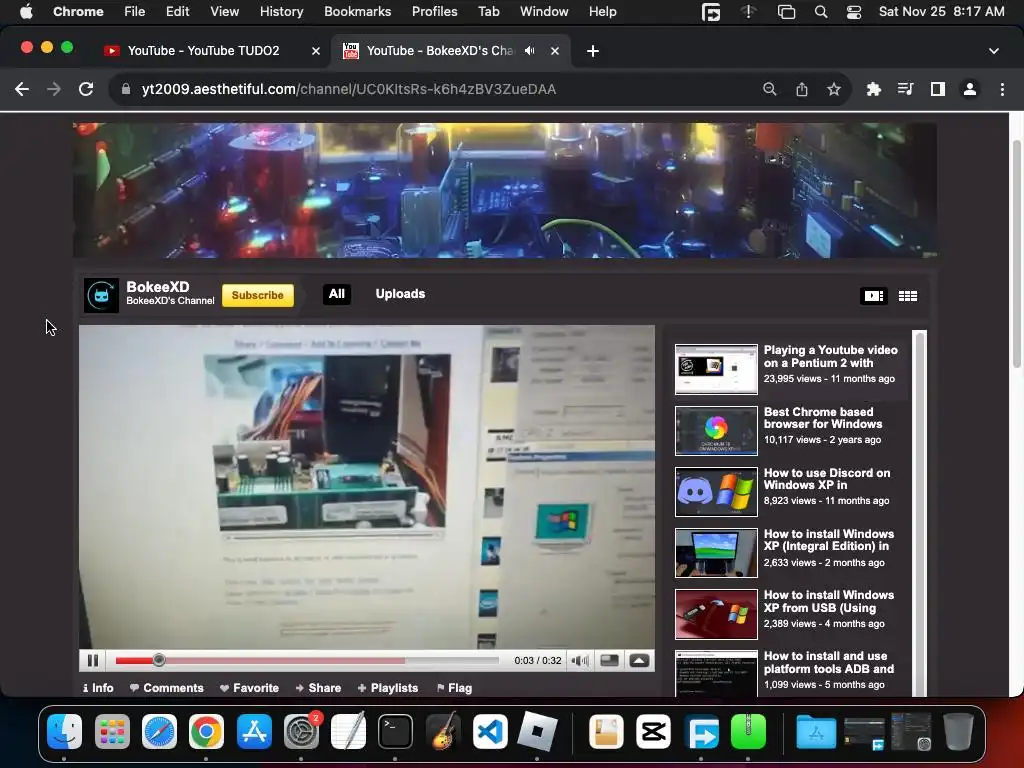Open the Comments section
Image resolution: width=1024 pixels, height=768 pixels.
pos(167,688)
